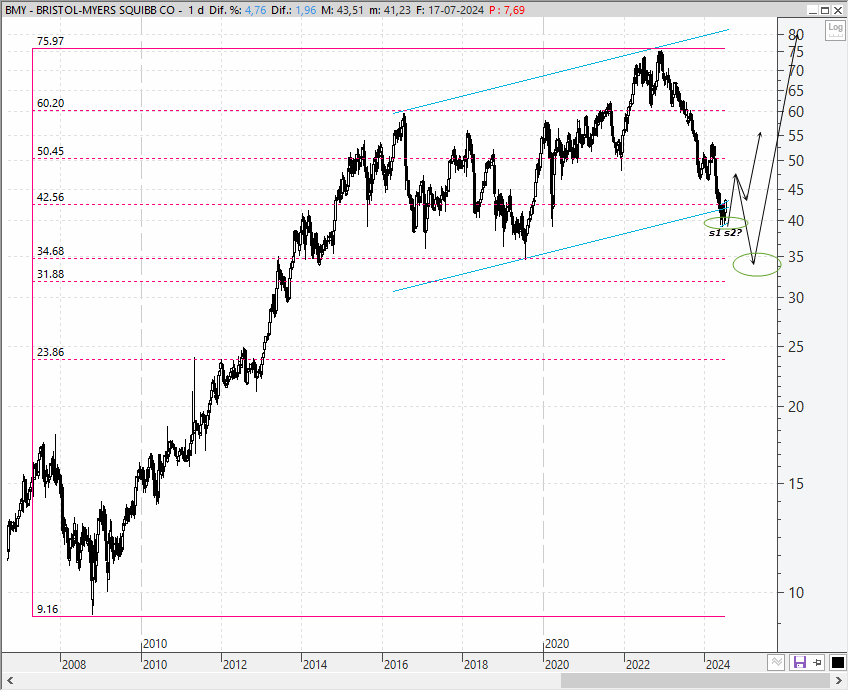
Task: Click the 42.56 level label
Action: (x=50, y=197)
